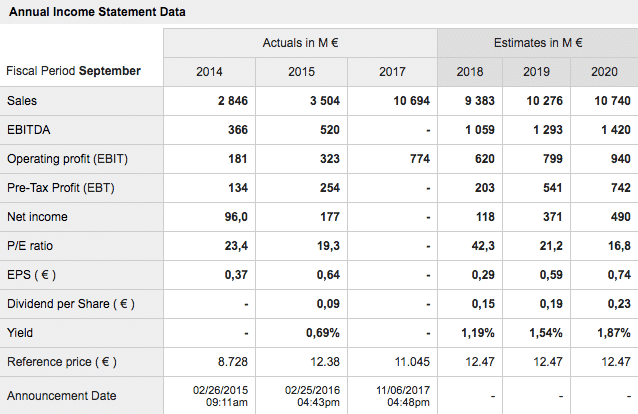This screenshot has height=414, width=638.
Task: Click the Operating profit (EBIT) row label
Action: 67,159
